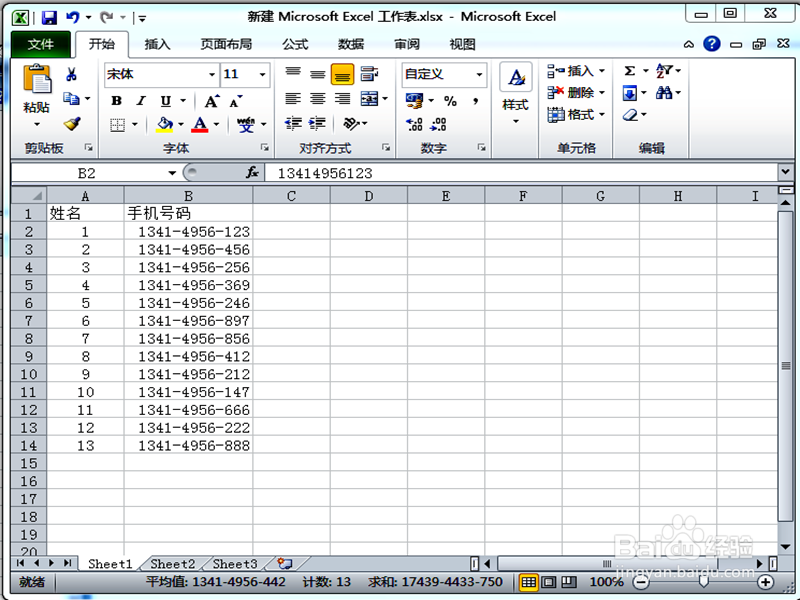Switch to the 插入 Insert tab

point(157,44)
